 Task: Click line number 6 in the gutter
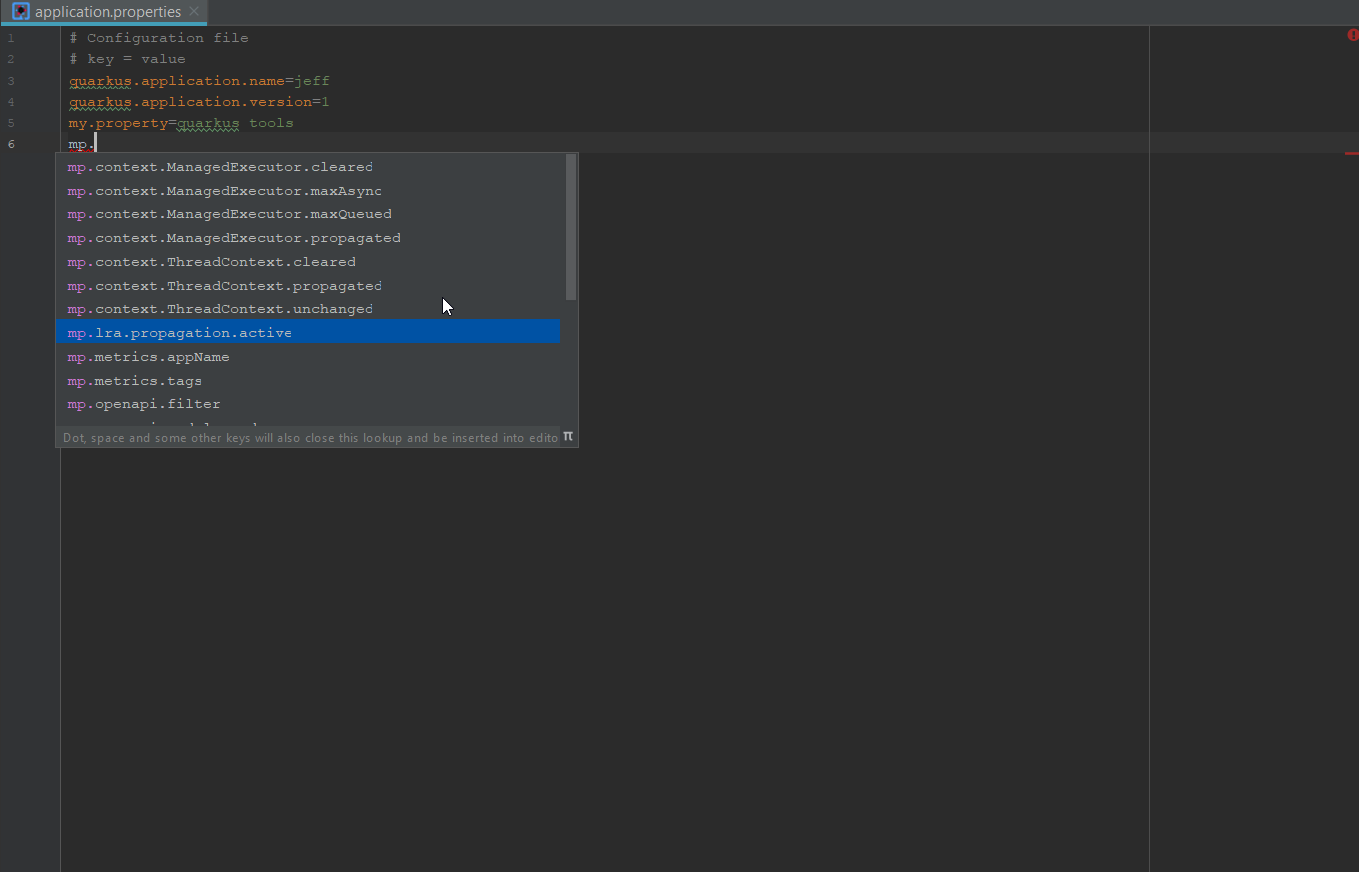(11, 143)
